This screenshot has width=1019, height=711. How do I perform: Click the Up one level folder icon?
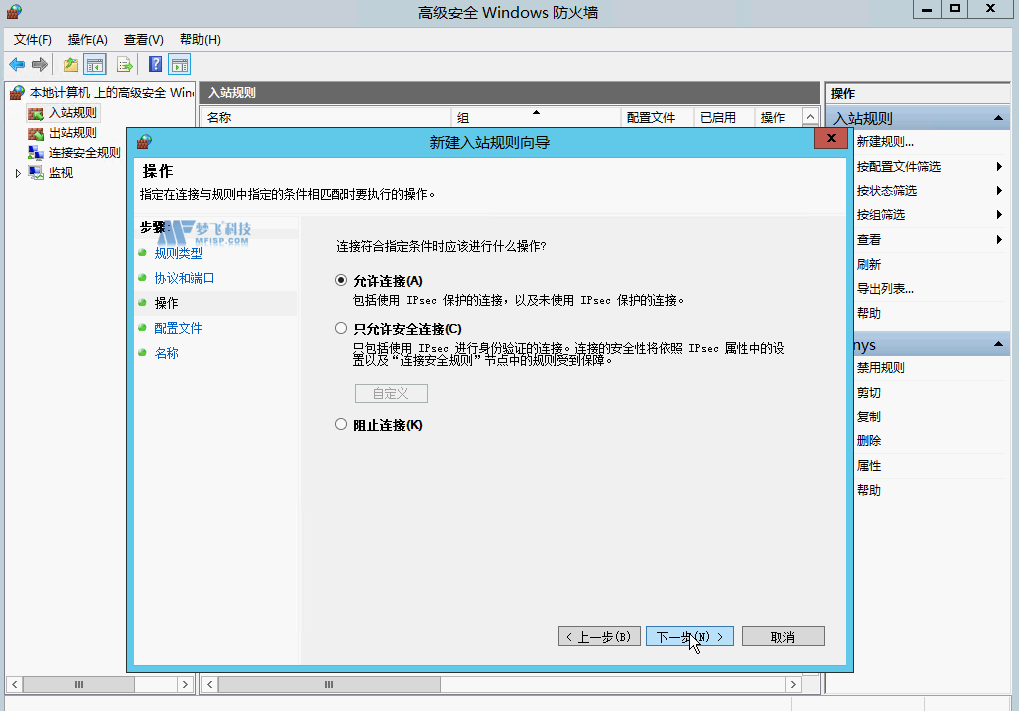click(x=70, y=65)
